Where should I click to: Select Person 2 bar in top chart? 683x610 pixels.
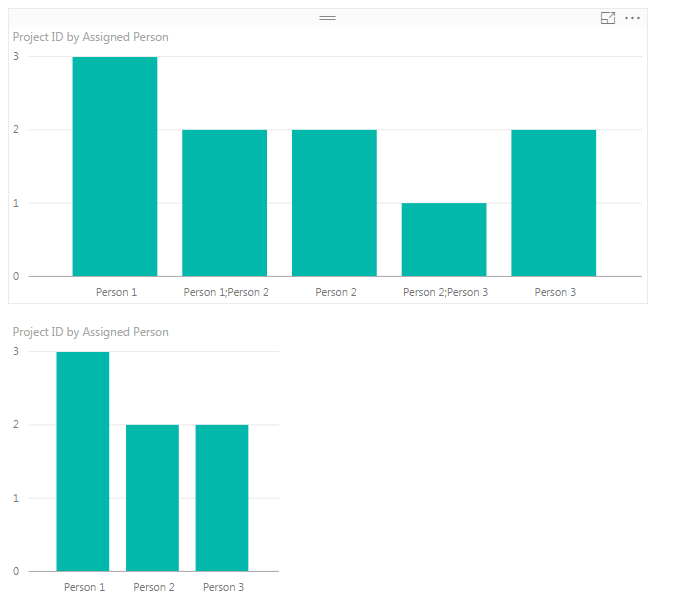[335, 203]
